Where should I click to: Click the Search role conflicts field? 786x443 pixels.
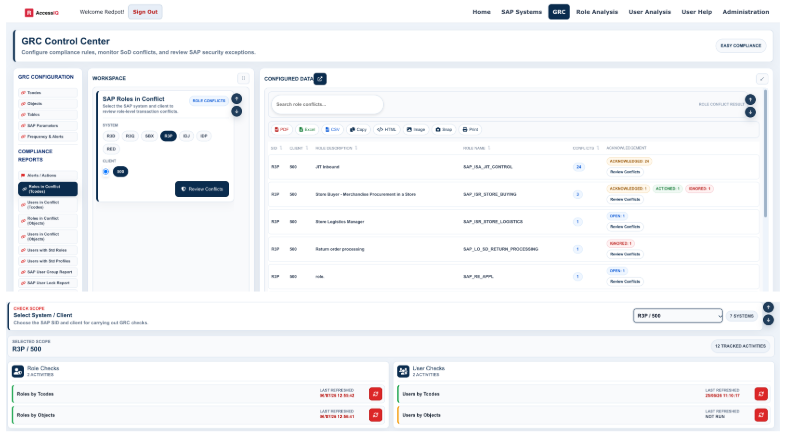pyautogui.click(x=327, y=104)
